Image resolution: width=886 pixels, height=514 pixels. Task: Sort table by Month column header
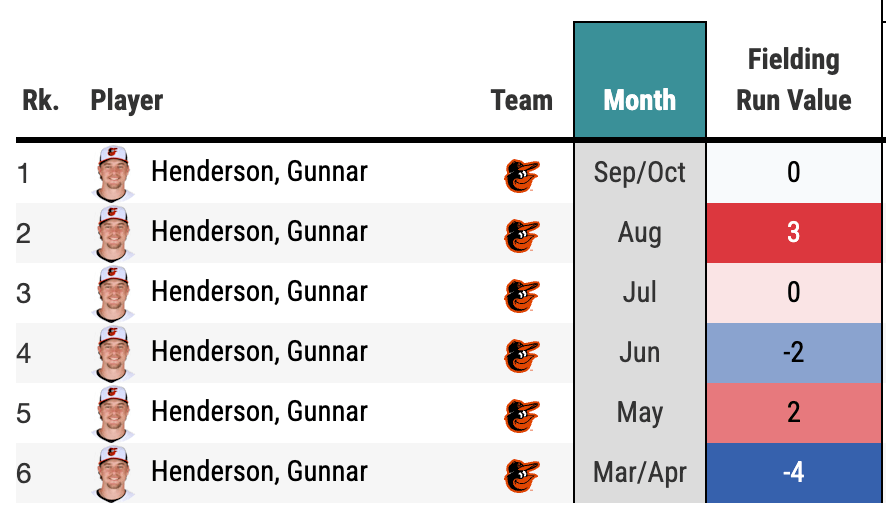(x=640, y=100)
